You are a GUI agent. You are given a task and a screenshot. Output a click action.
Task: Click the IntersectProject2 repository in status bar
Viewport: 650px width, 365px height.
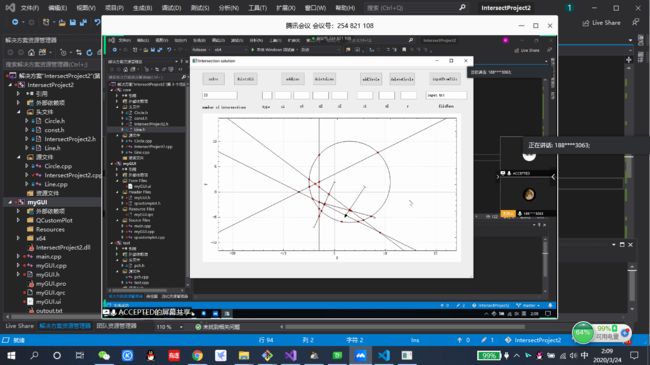533,340
